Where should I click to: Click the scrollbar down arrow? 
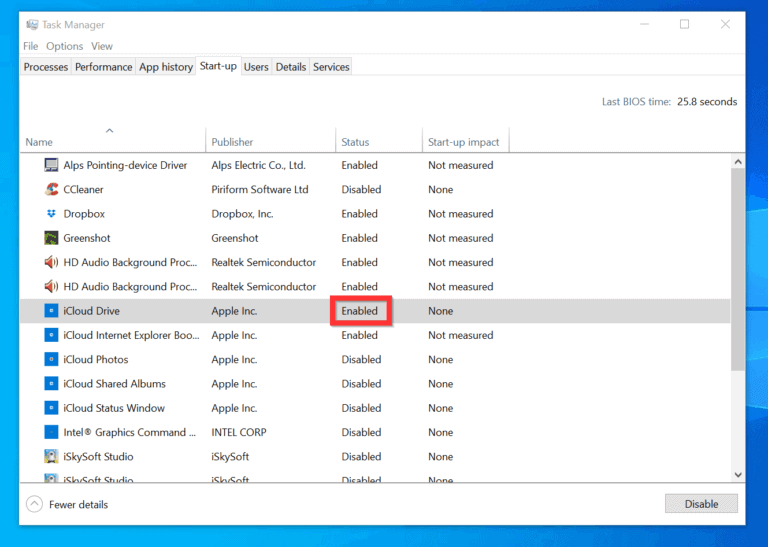click(738, 475)
